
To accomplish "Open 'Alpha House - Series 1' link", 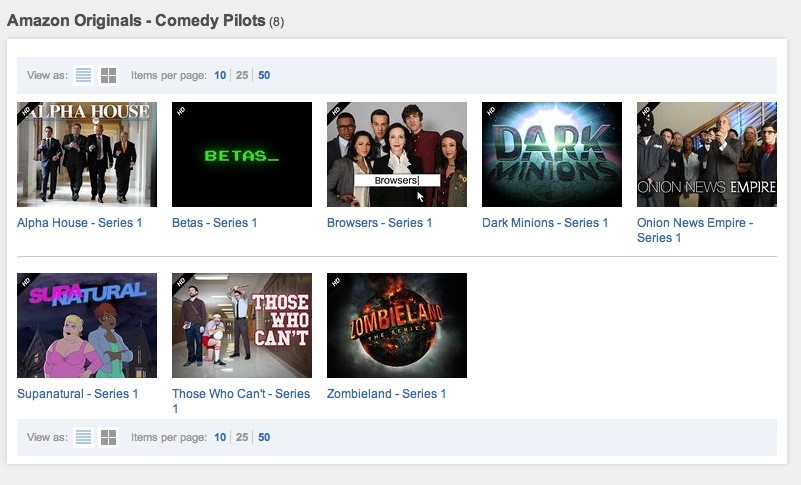I will [80, 223].
